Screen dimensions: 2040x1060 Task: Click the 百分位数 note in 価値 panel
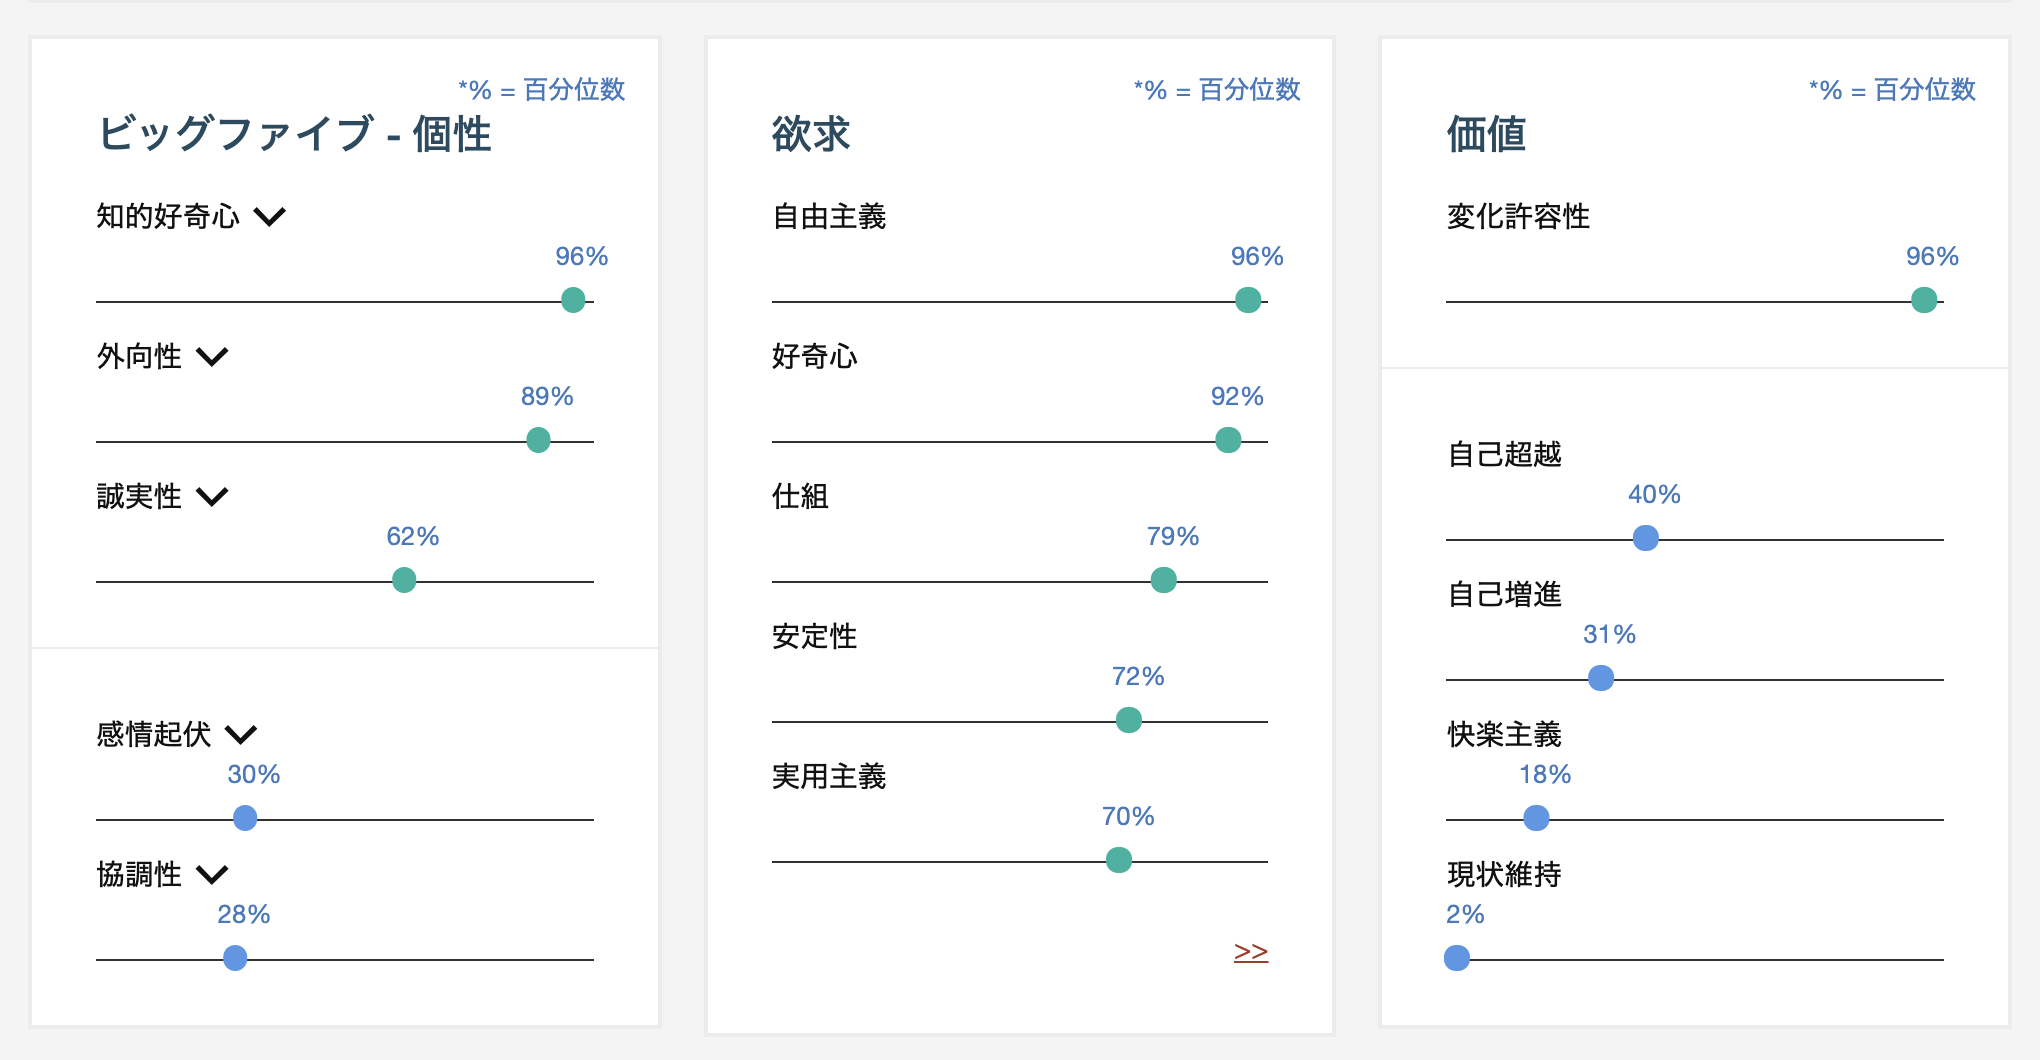tap(1892, 90)
